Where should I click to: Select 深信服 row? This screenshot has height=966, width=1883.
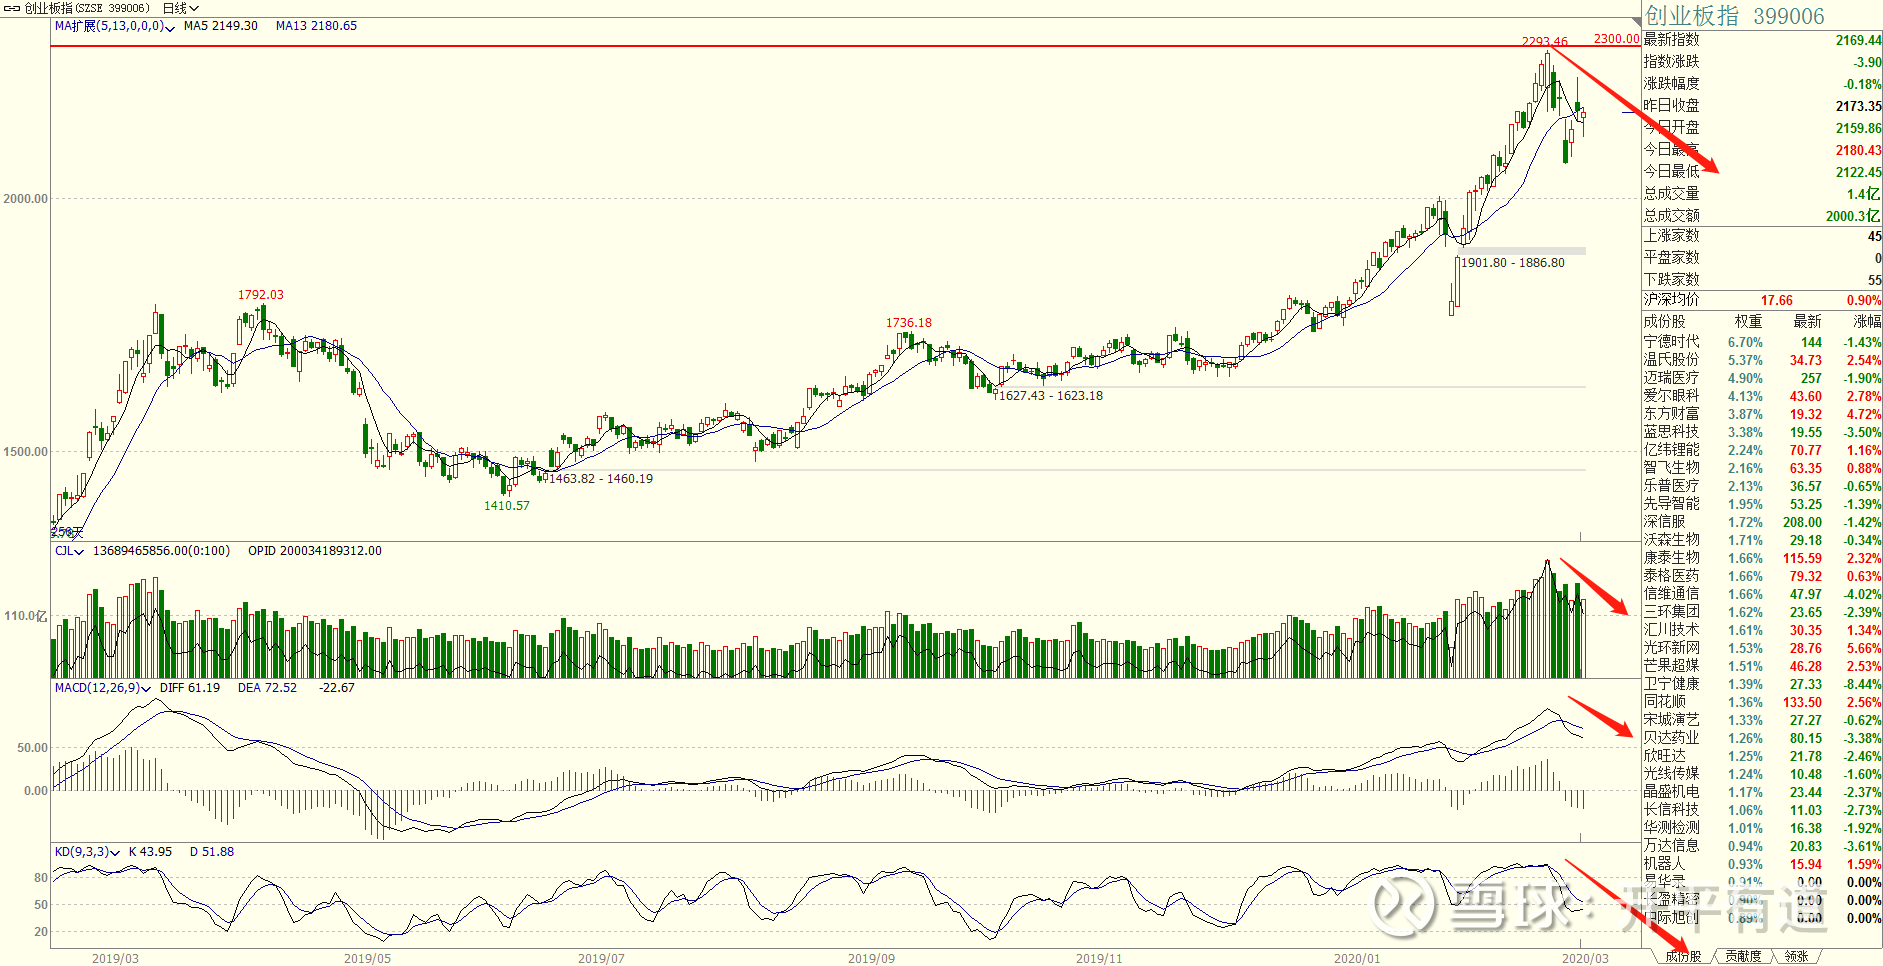coord(1762,522)
